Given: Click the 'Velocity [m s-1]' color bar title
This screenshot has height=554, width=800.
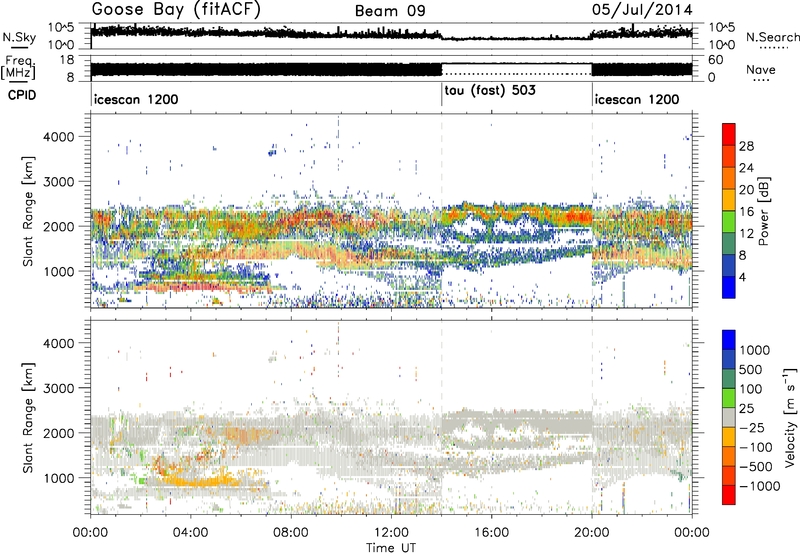Looking at the screenshot, I should tap(790, 417).
